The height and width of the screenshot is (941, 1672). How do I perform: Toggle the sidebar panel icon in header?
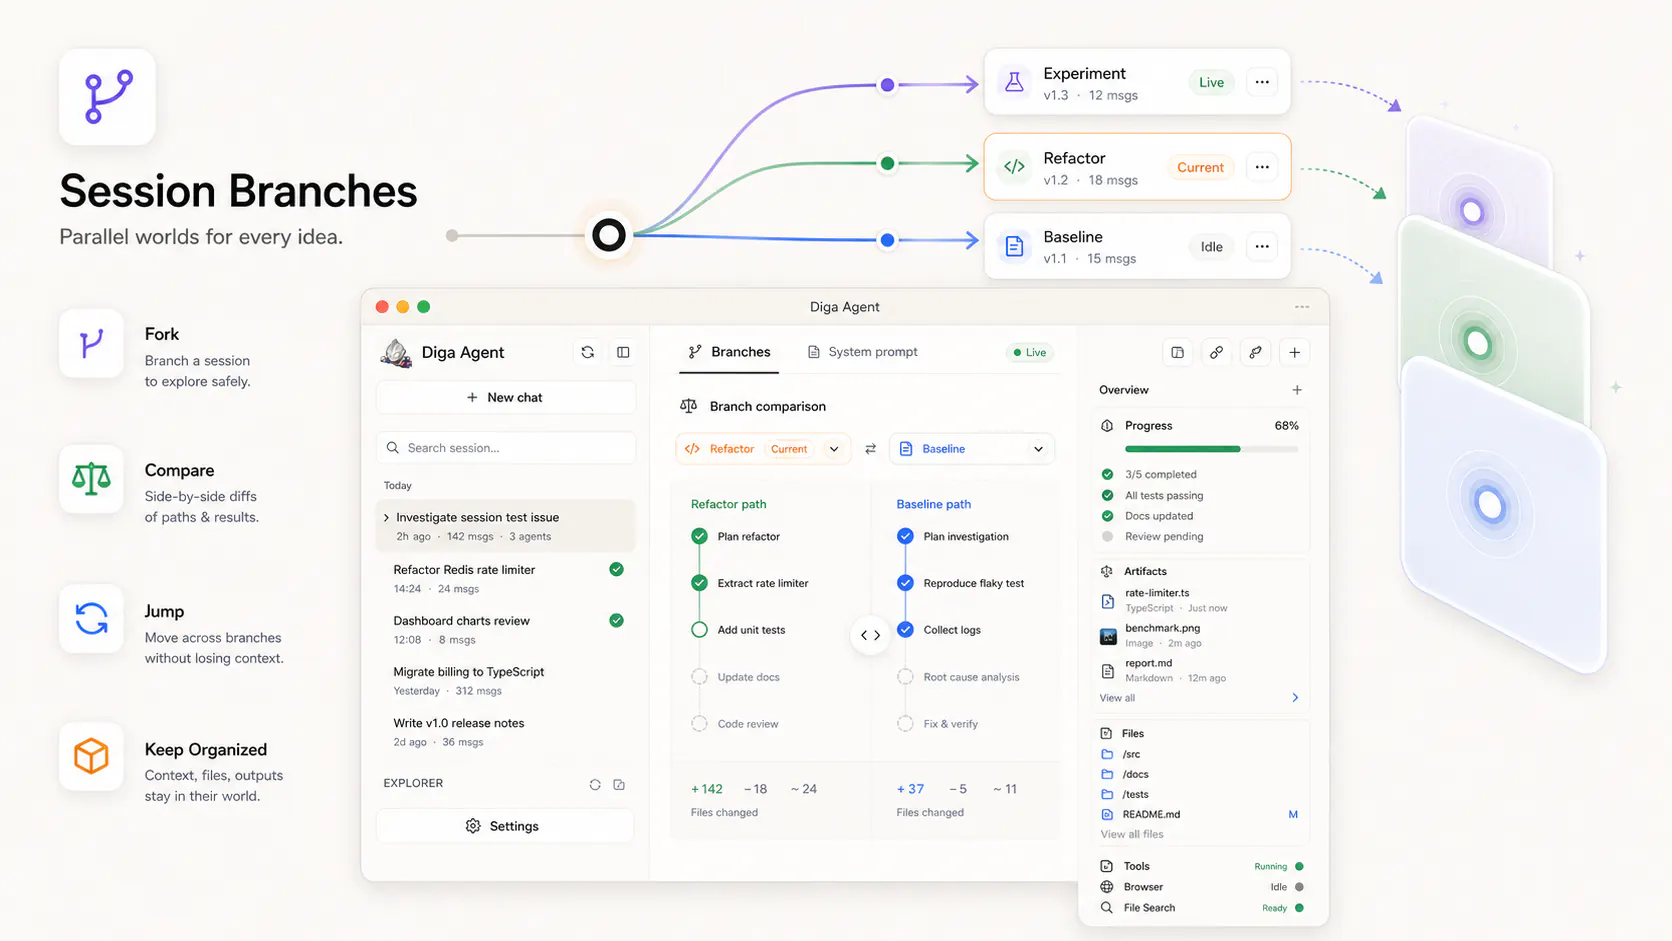[x=623, y=352]
